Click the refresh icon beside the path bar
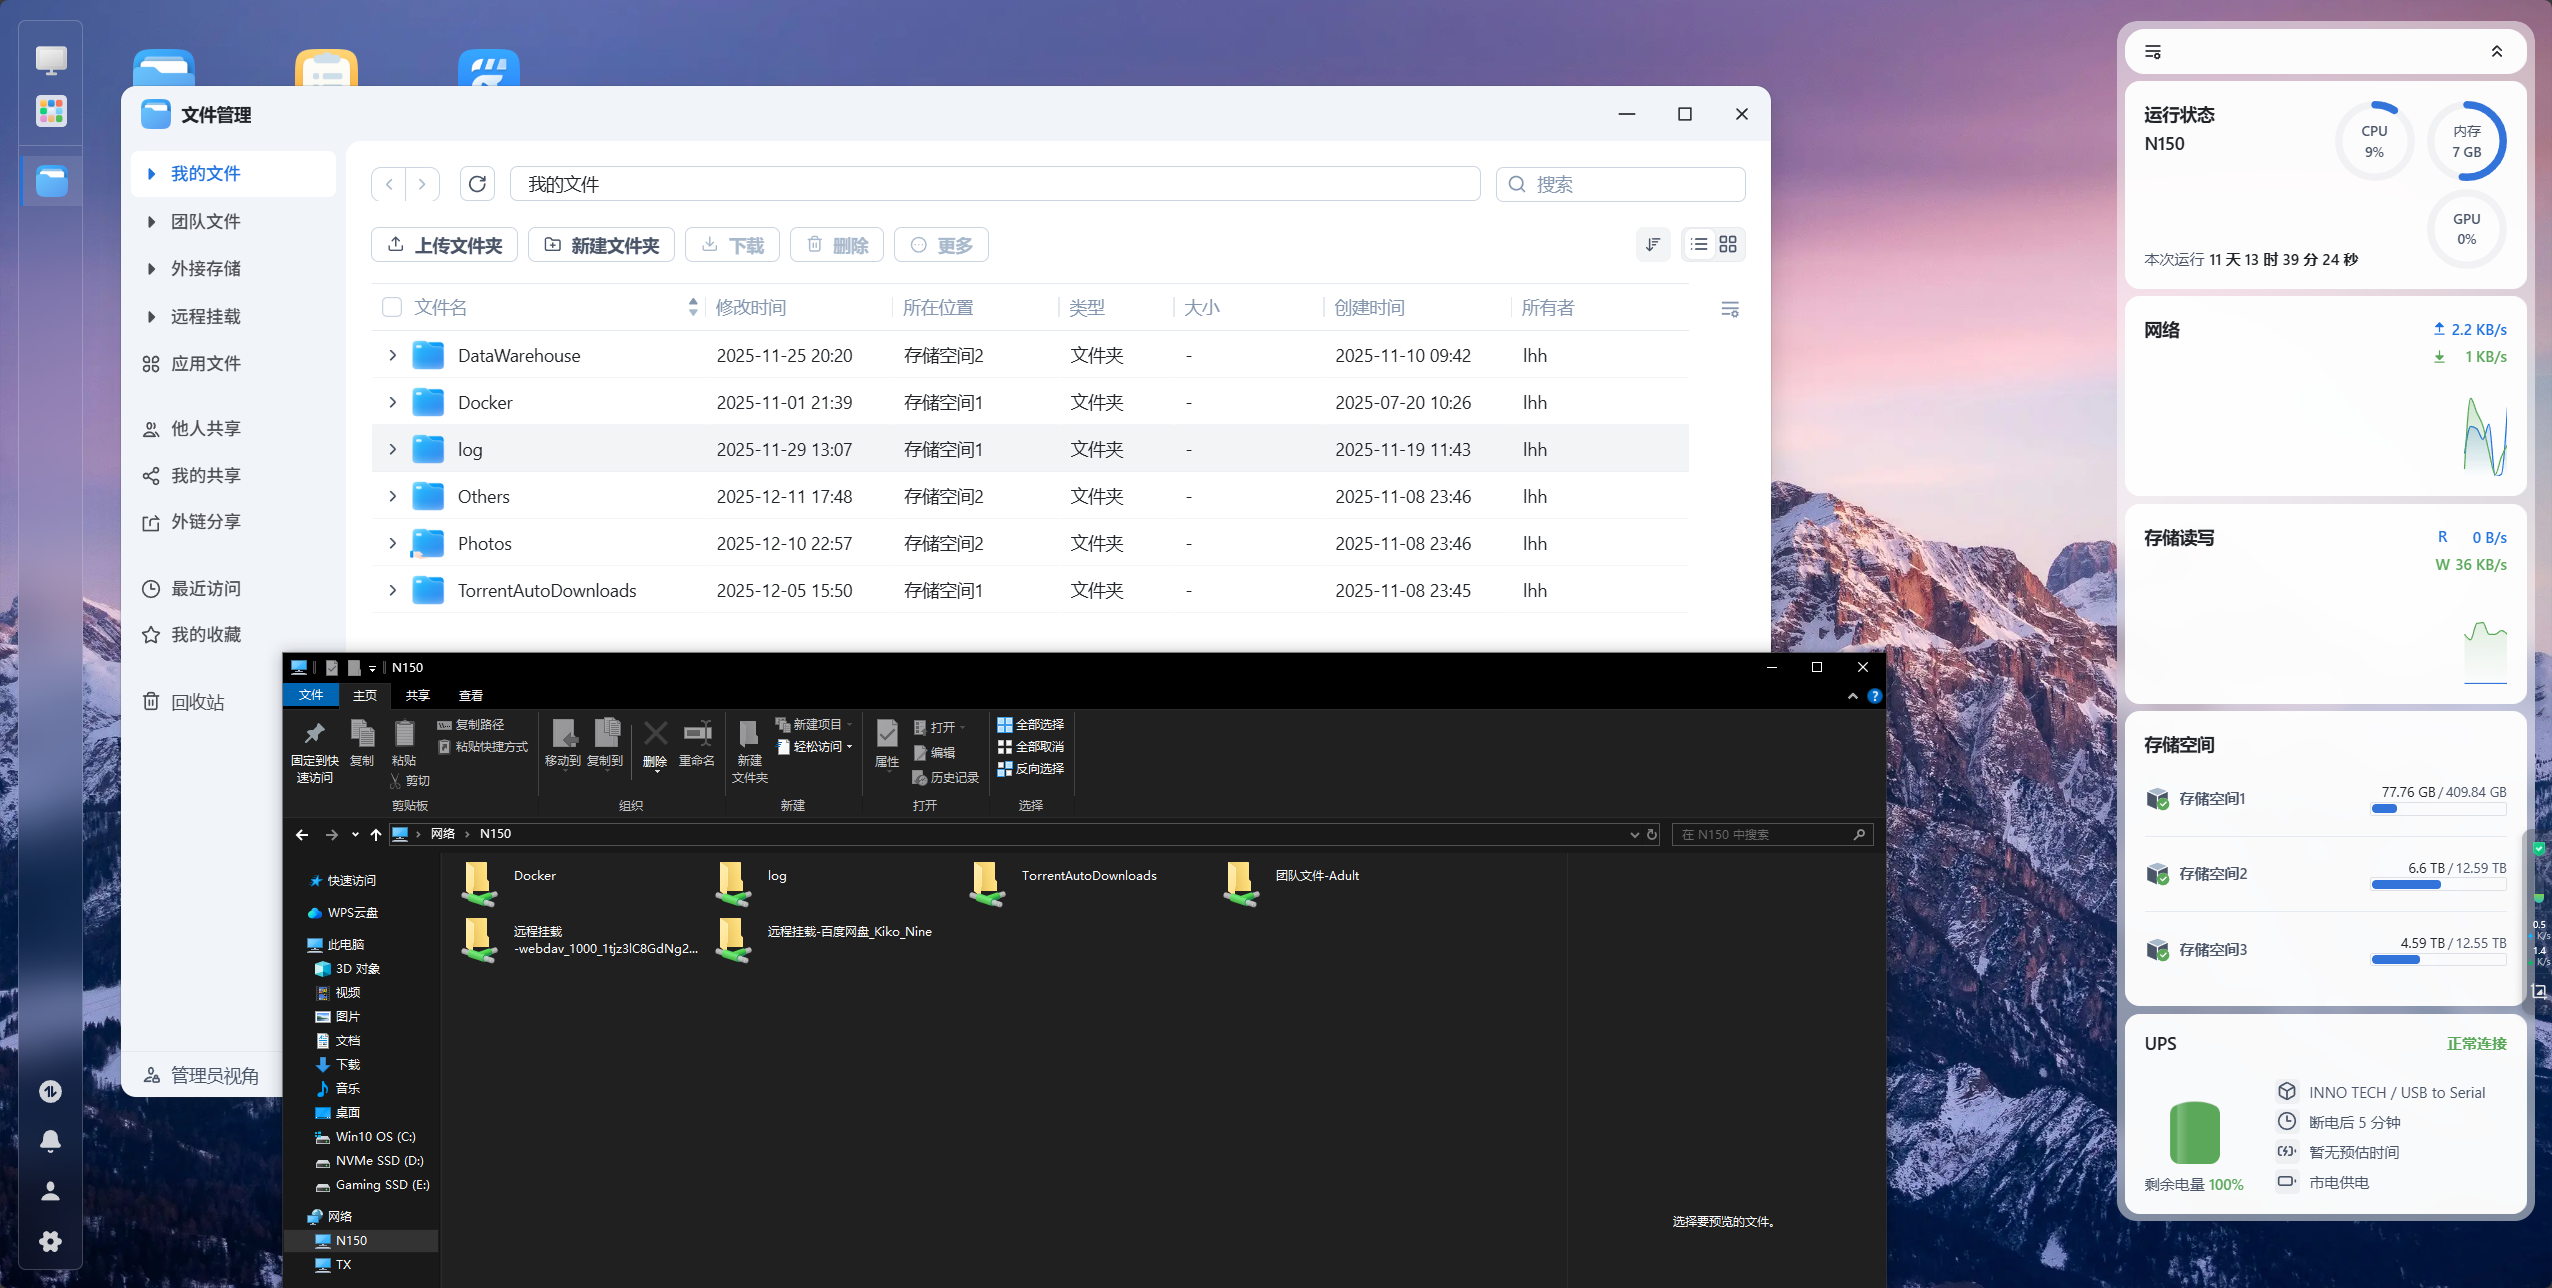The width and height of the screenshot is (2552, 1288). [x=477, y=184]
